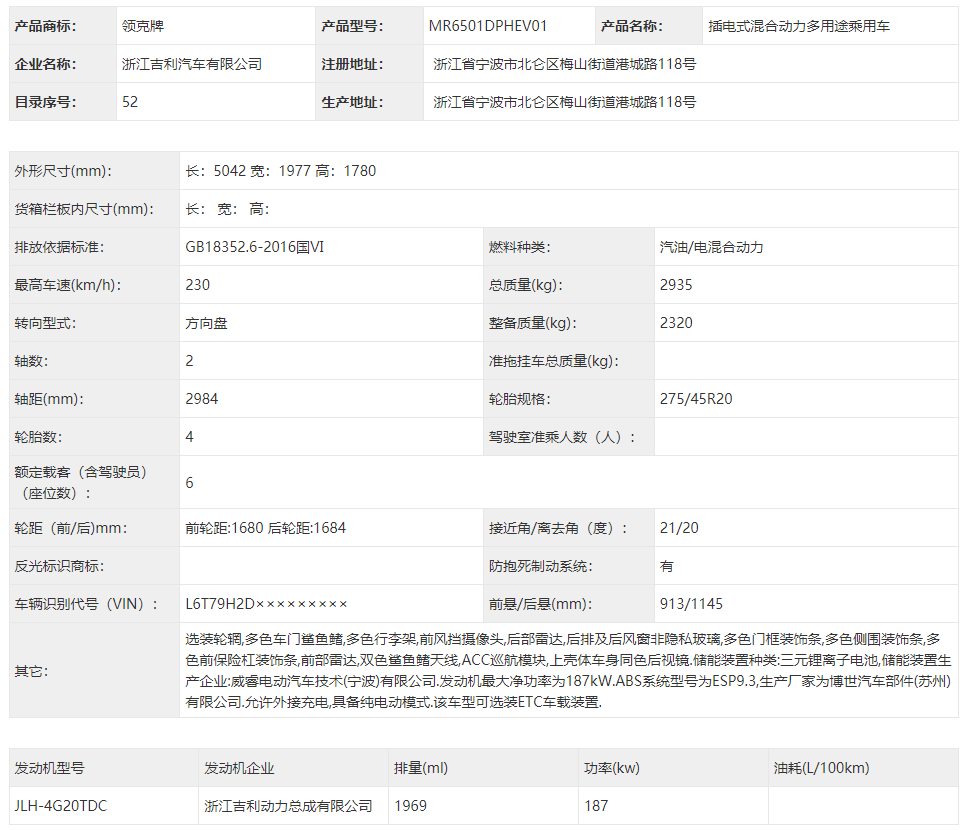Screen dimensions: 965x831
Task: Click the 整备质量(kg) label
Action: (x=532, y=323)
